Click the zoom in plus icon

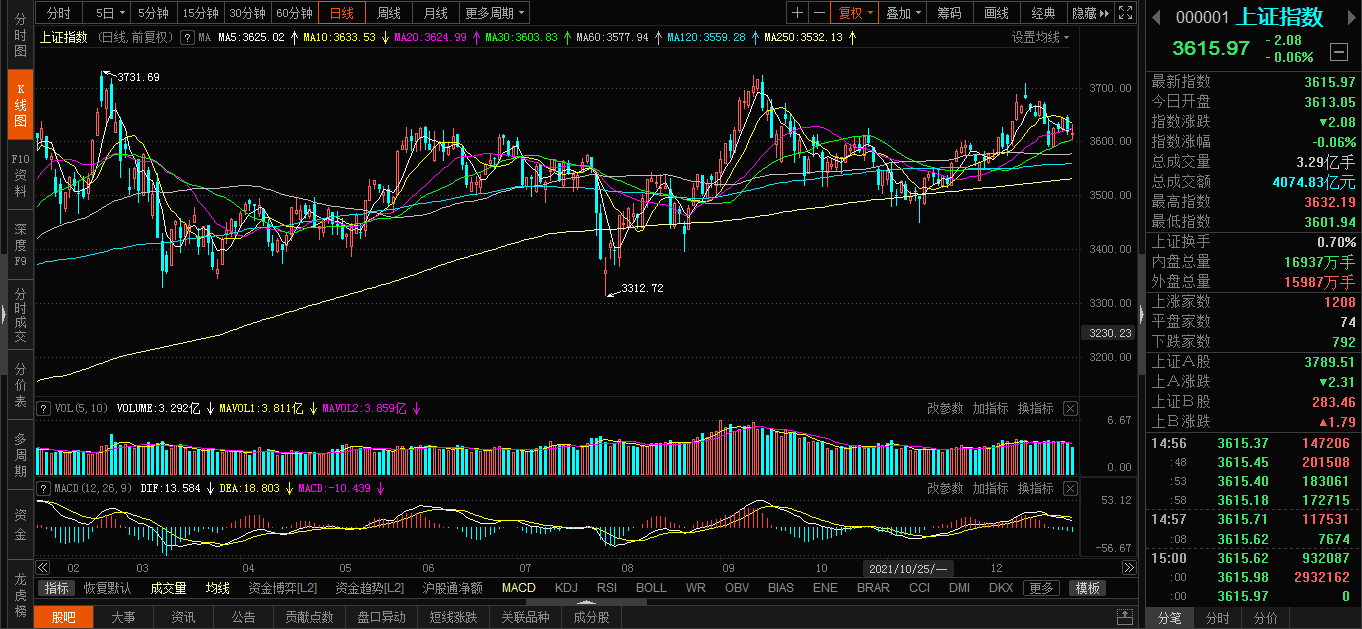click(x=797, y=13)
